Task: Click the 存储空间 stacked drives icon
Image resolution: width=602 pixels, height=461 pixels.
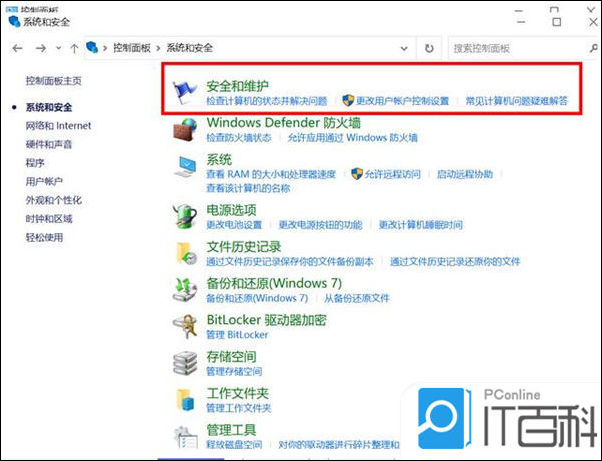Action: click(x=185, y=363)
